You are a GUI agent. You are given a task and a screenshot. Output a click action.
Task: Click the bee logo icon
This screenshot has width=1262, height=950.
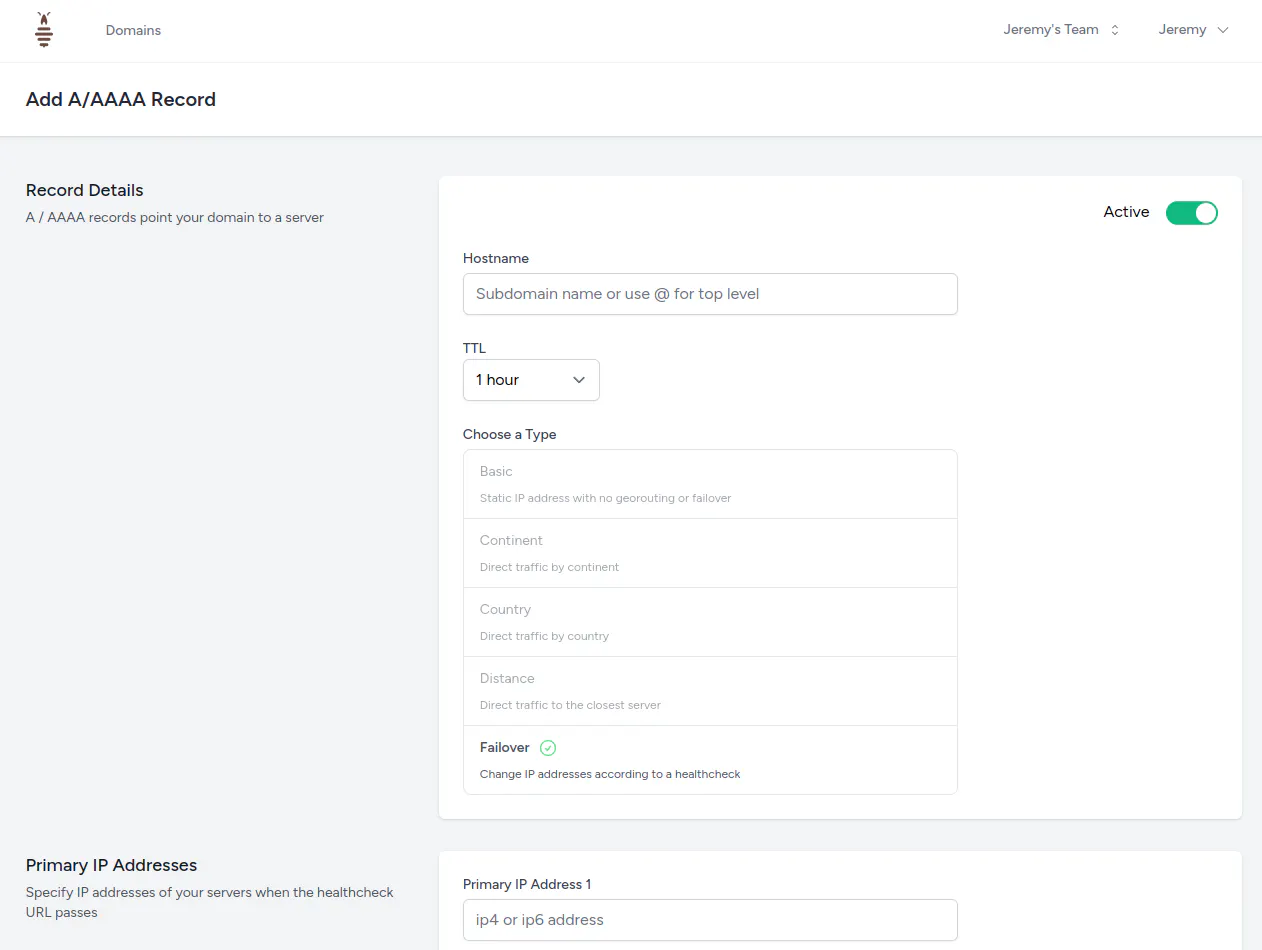click(43, 30)
